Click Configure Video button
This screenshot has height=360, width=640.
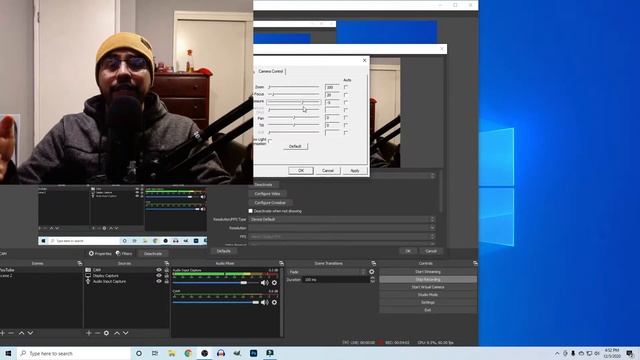pos(267,193)
